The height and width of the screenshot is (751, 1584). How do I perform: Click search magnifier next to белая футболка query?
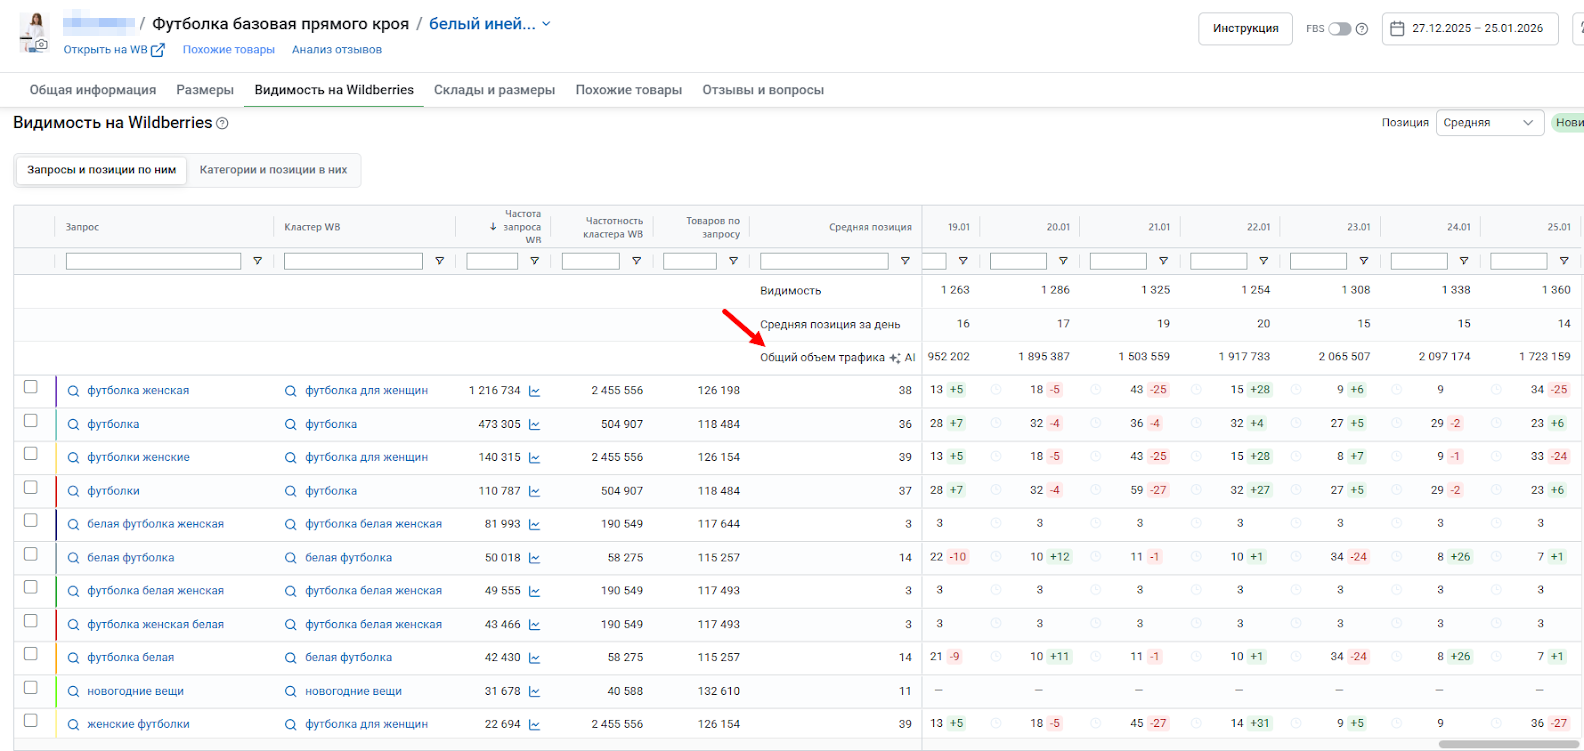tap(73, 558)
